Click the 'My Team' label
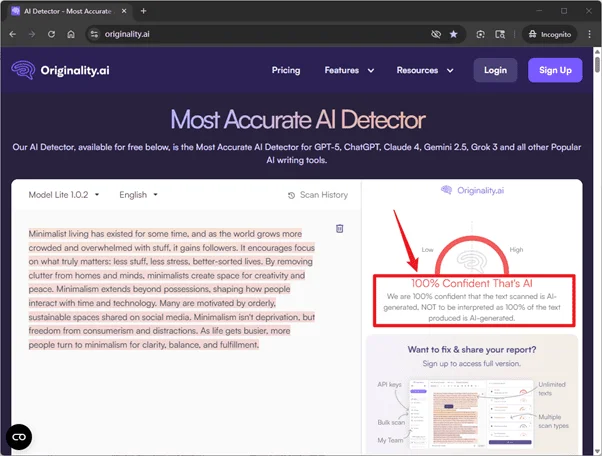602x456 pixels. coord(390,440)
